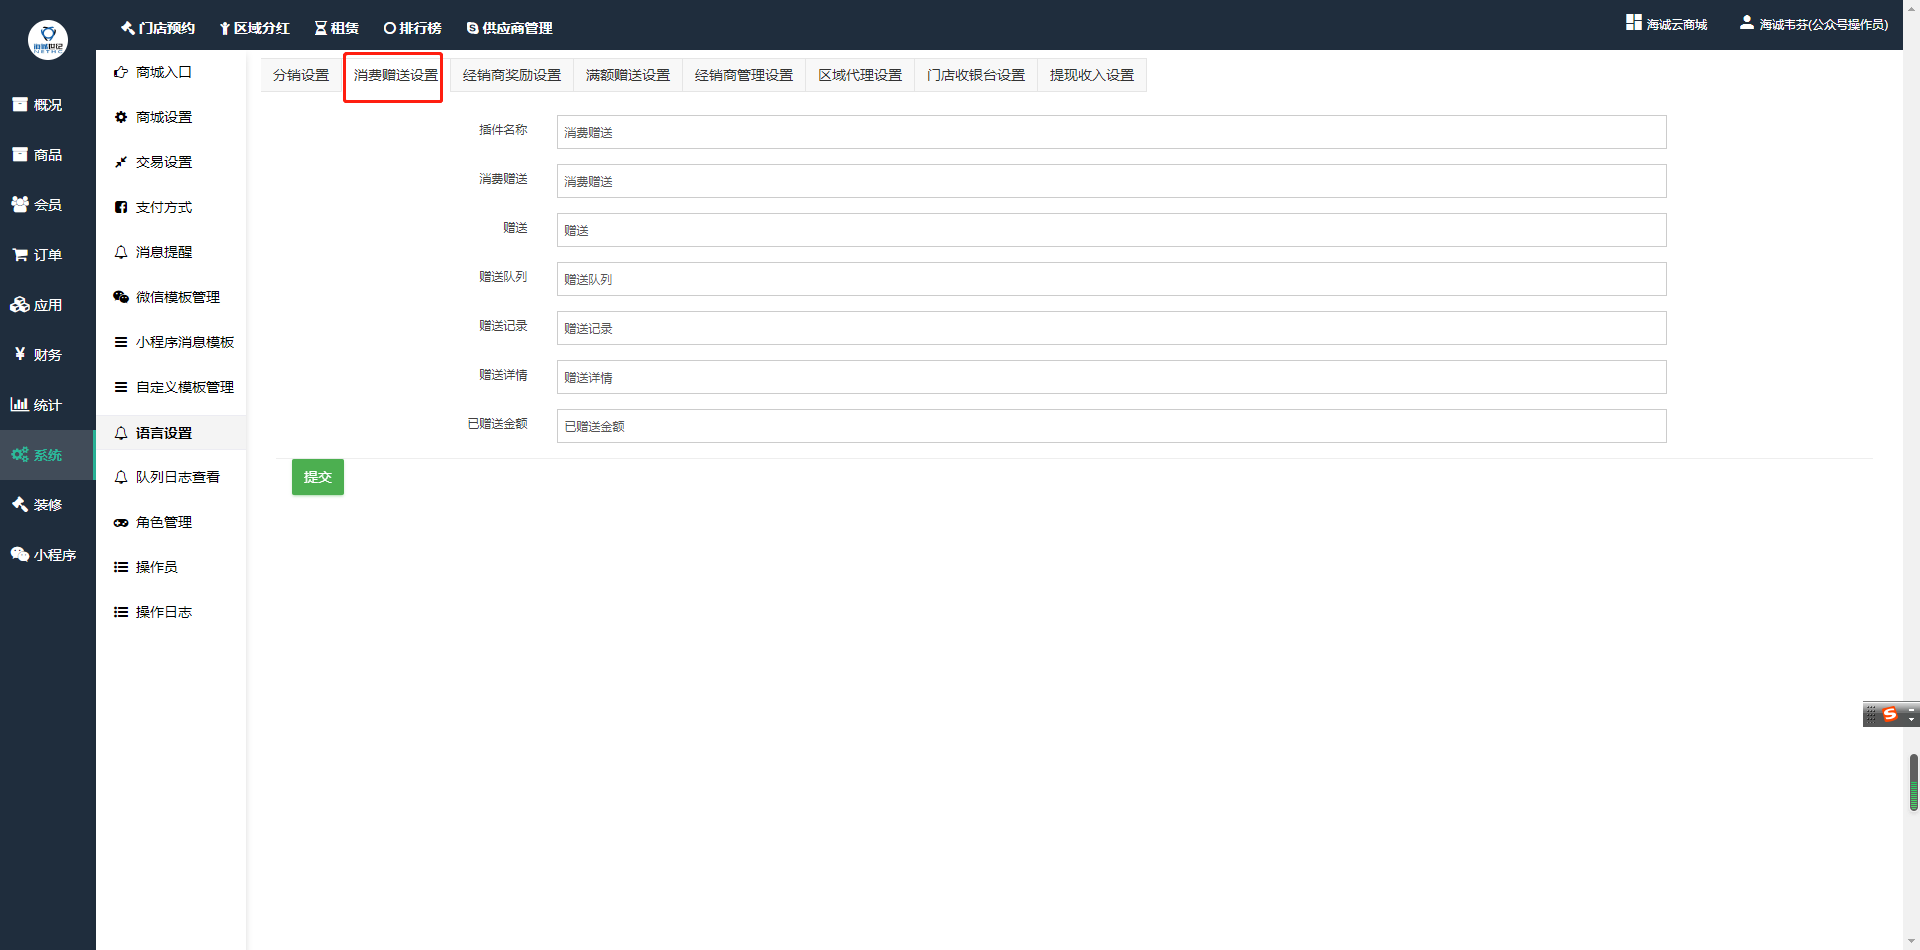This screenshot has height=950, width=1920.
Task: Open 门店预约 in the top navigation
Action: click(x=158, y=28)
